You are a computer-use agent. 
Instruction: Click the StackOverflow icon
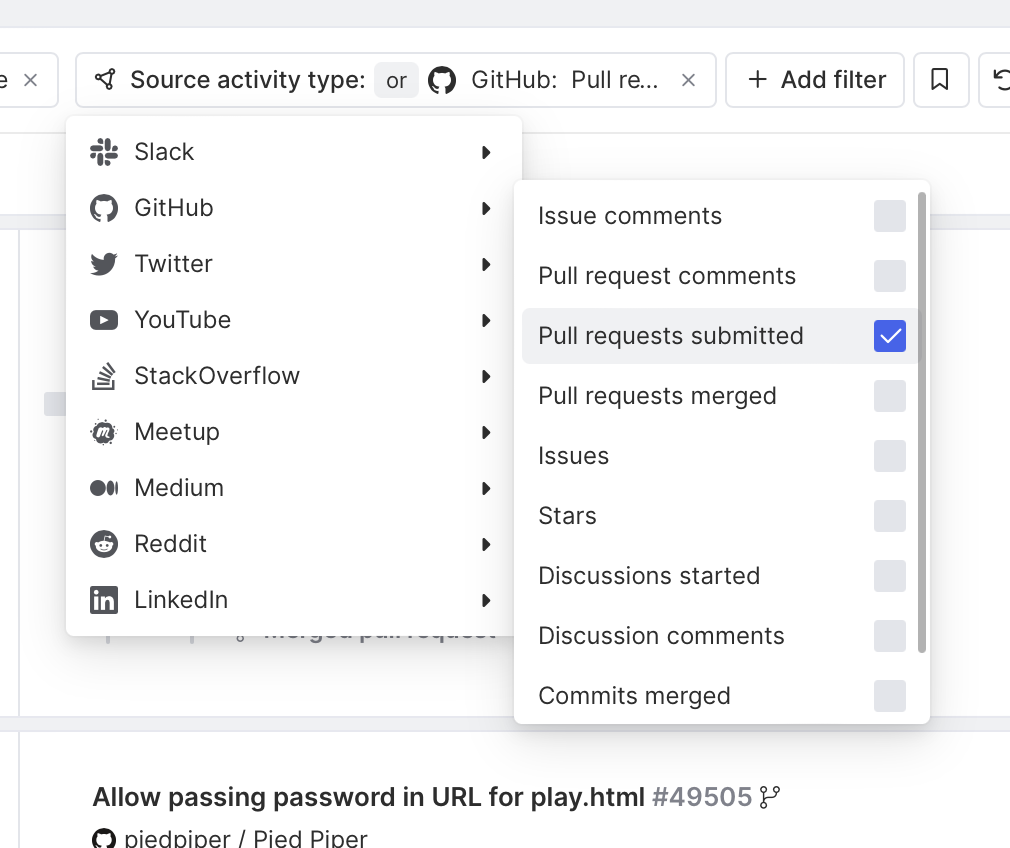[104, 376]
